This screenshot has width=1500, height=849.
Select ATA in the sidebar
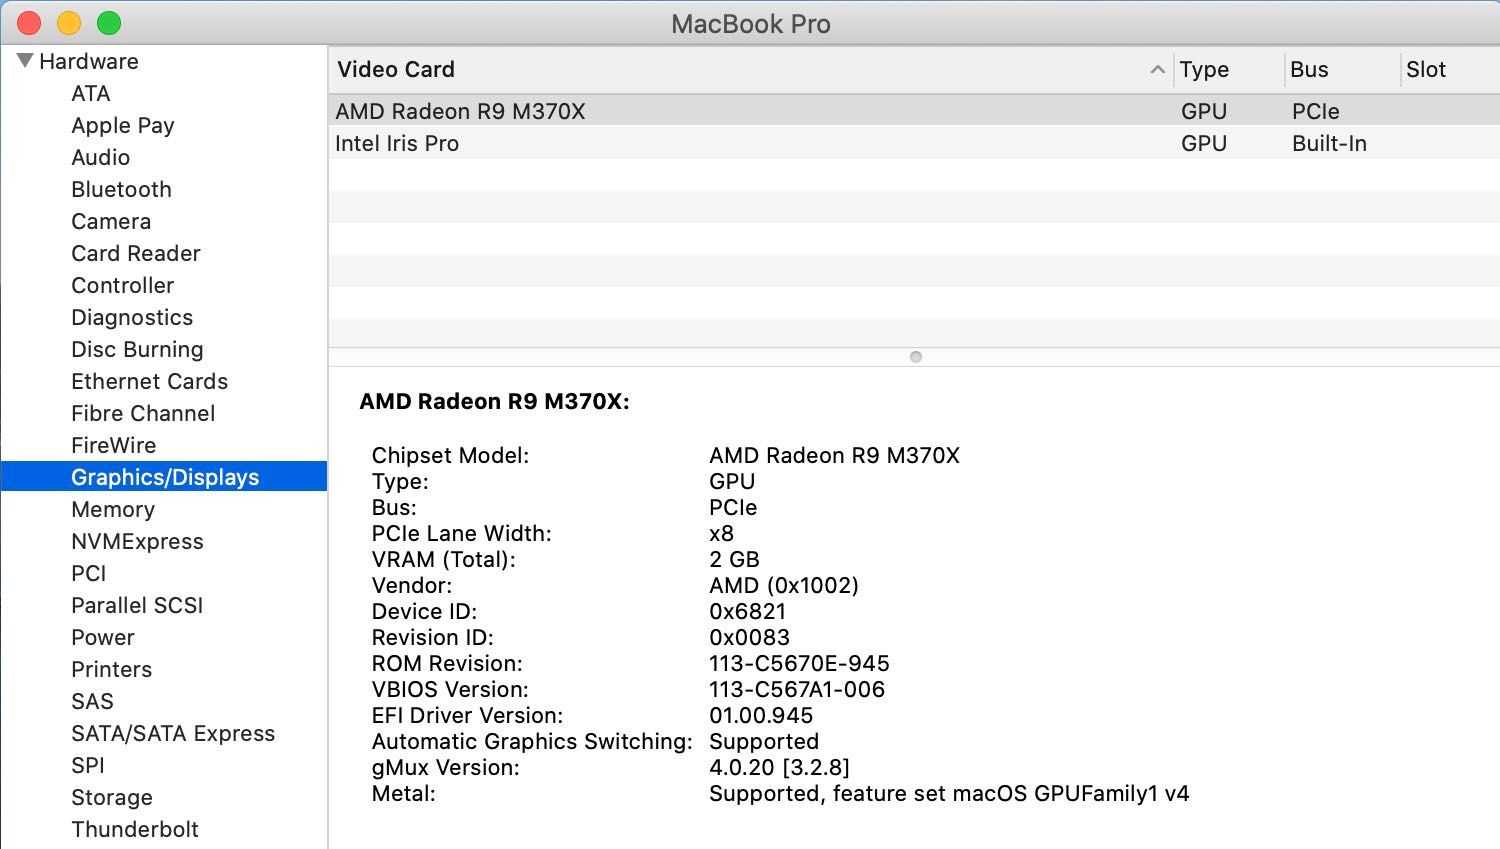90,93
